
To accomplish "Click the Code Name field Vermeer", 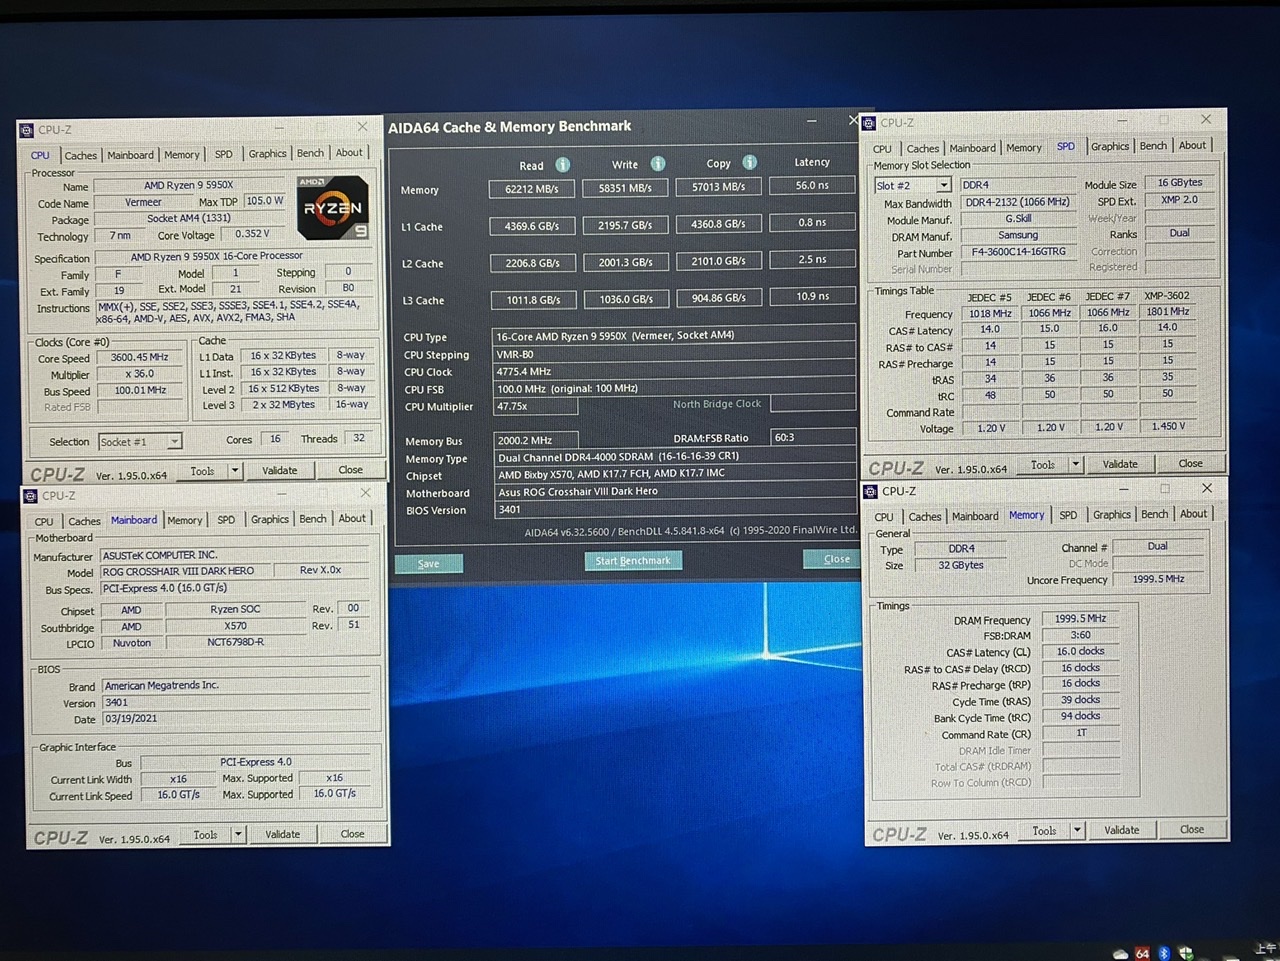I will click(143, 202).
